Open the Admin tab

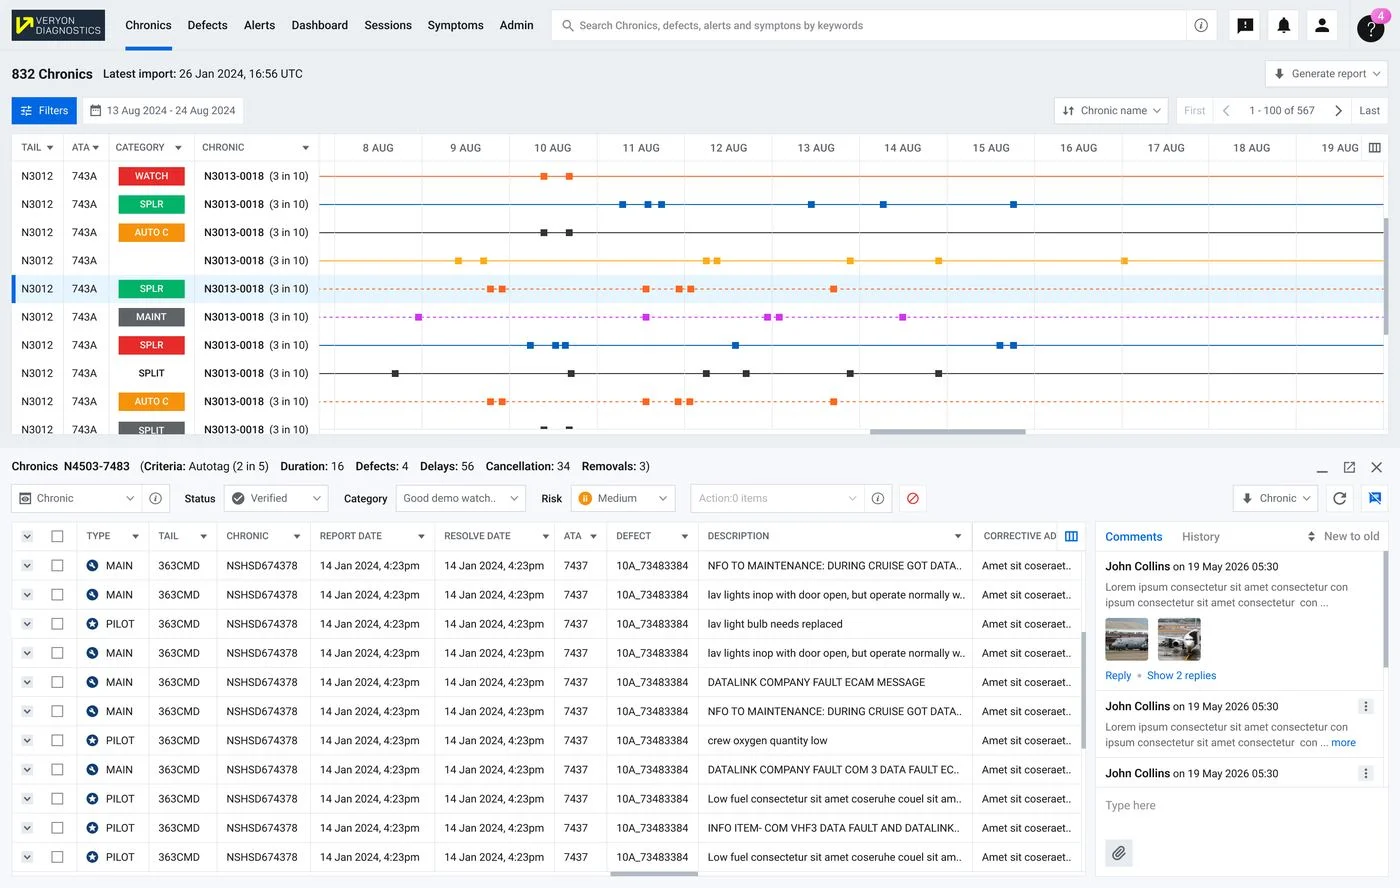tap(516, 25)
